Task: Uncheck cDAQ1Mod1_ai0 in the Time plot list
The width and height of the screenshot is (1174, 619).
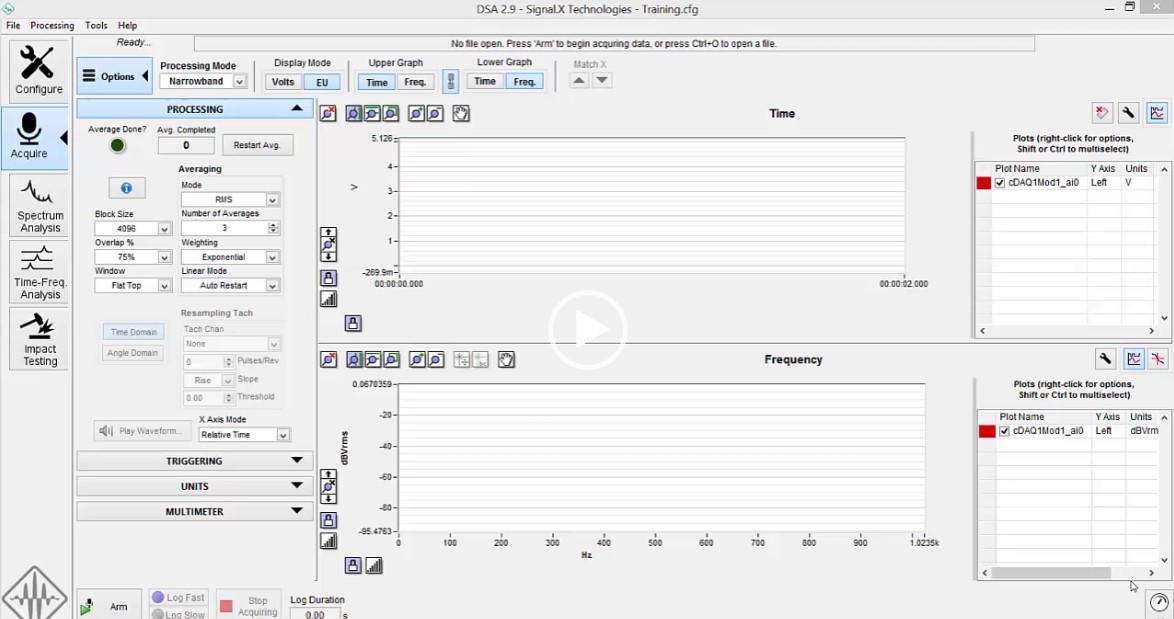Action: [1000, 183]
